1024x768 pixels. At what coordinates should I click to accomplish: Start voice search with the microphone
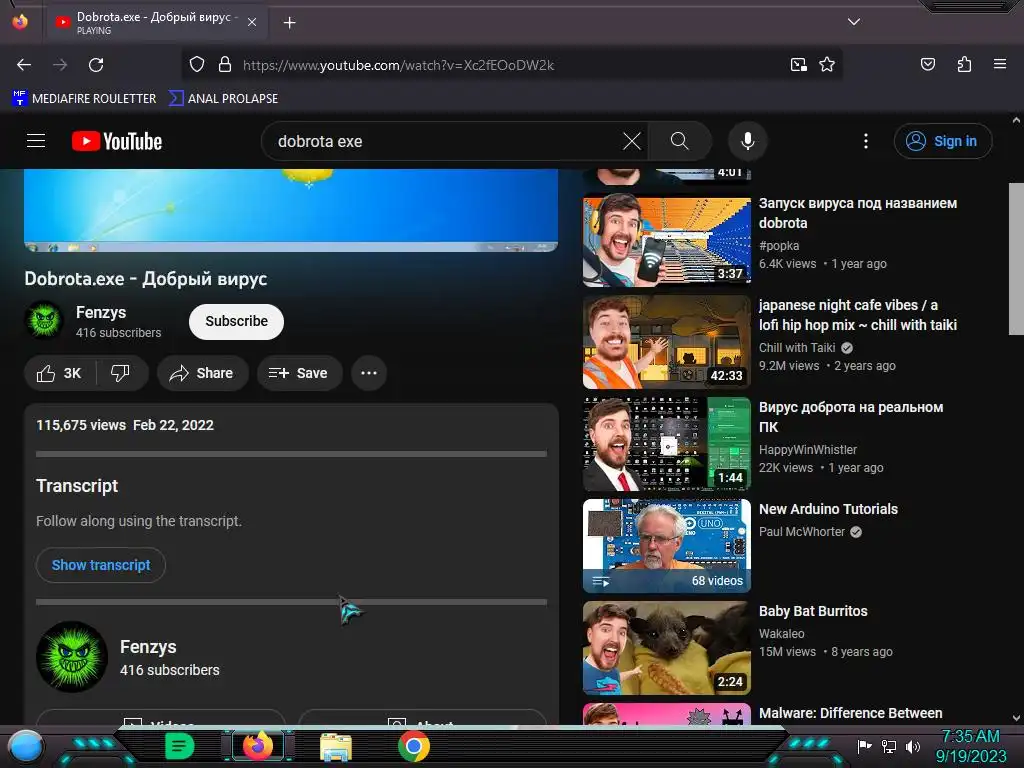click(x=748, y=141)
